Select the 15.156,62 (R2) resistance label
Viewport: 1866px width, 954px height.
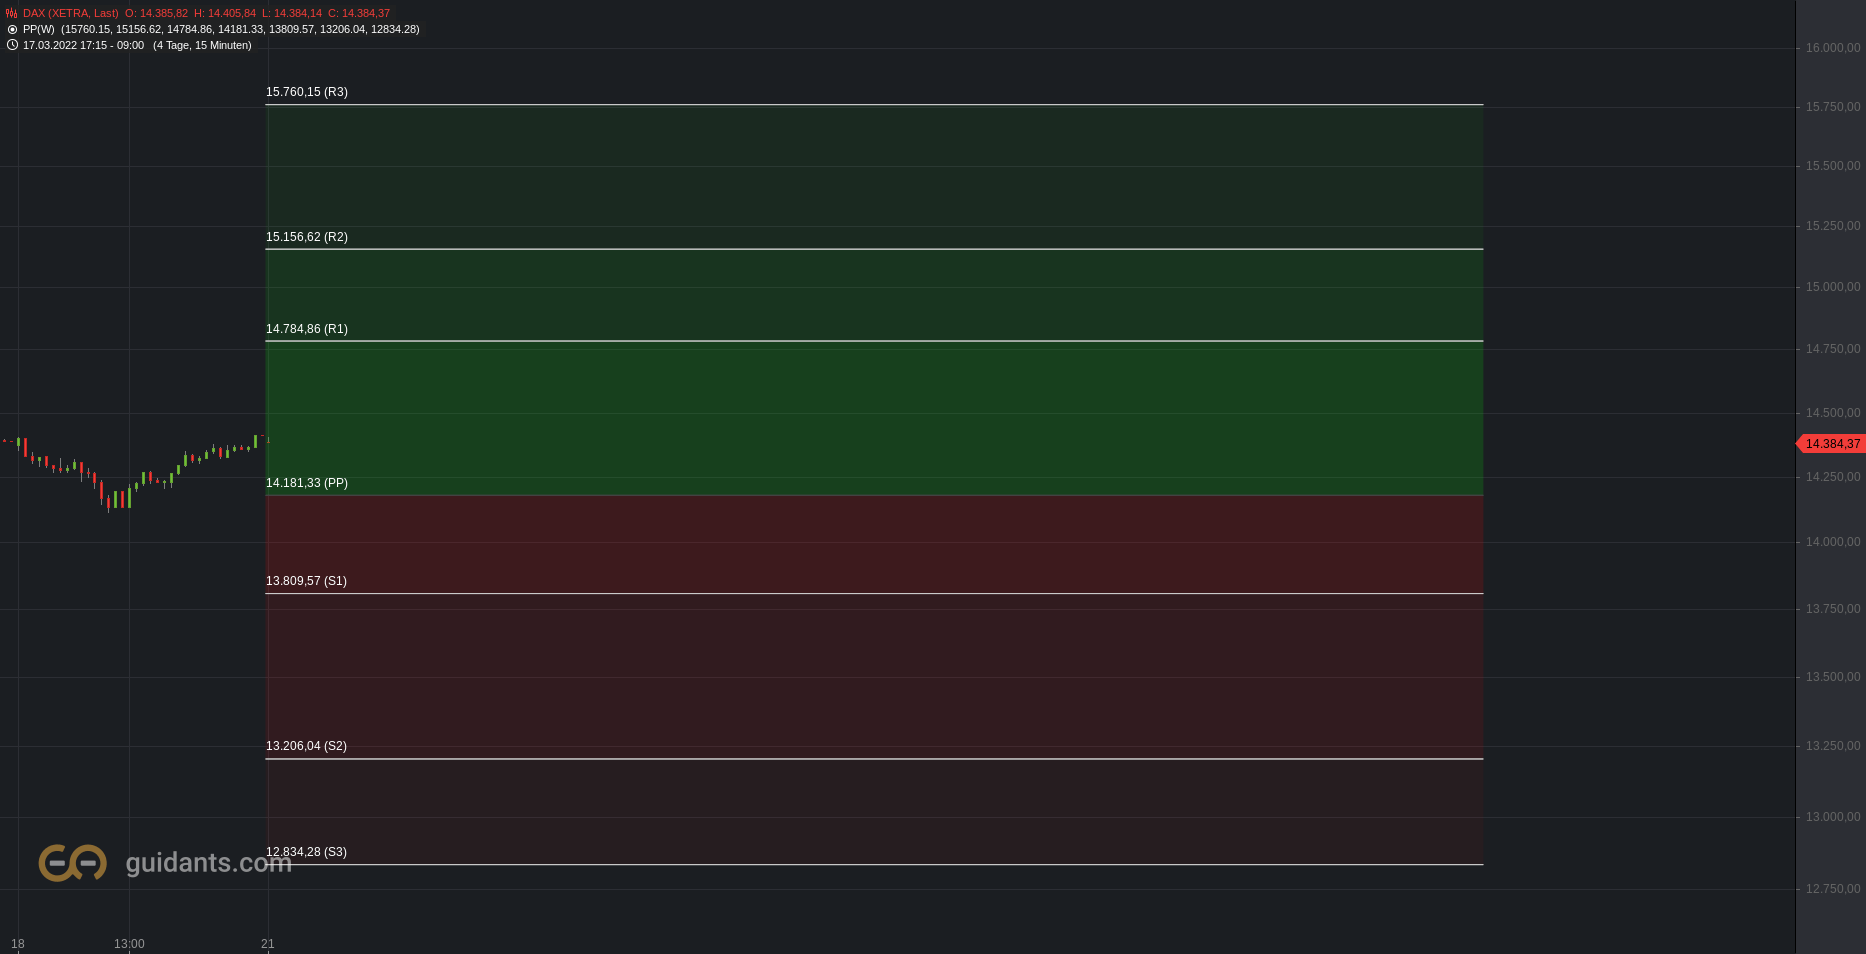[307, 237]
